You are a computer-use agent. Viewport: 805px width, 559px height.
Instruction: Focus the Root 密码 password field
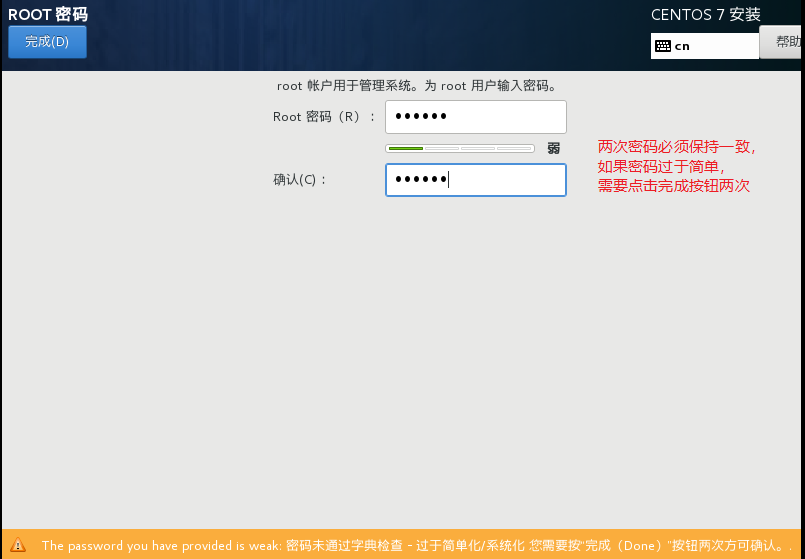coord(476,117)
